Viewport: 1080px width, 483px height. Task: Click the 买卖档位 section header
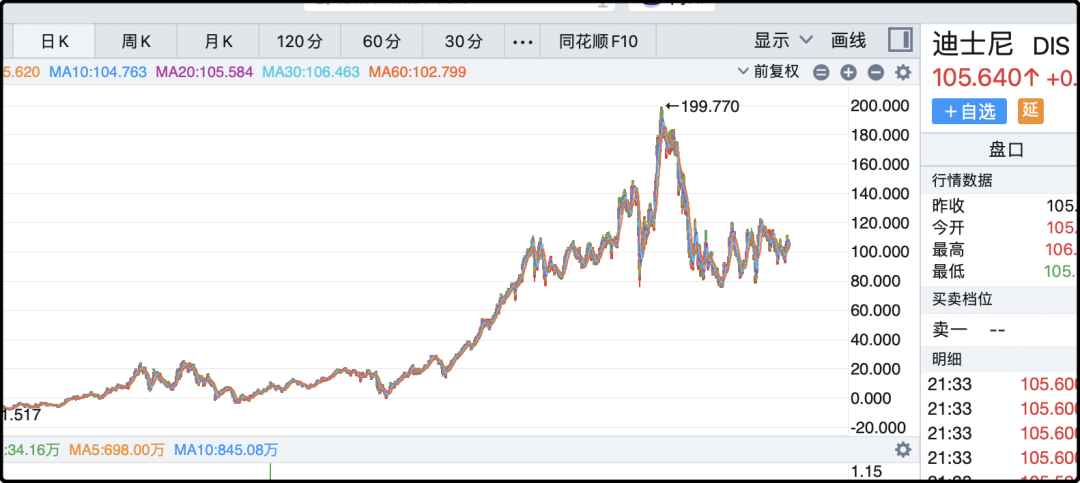tap(962, 300)
